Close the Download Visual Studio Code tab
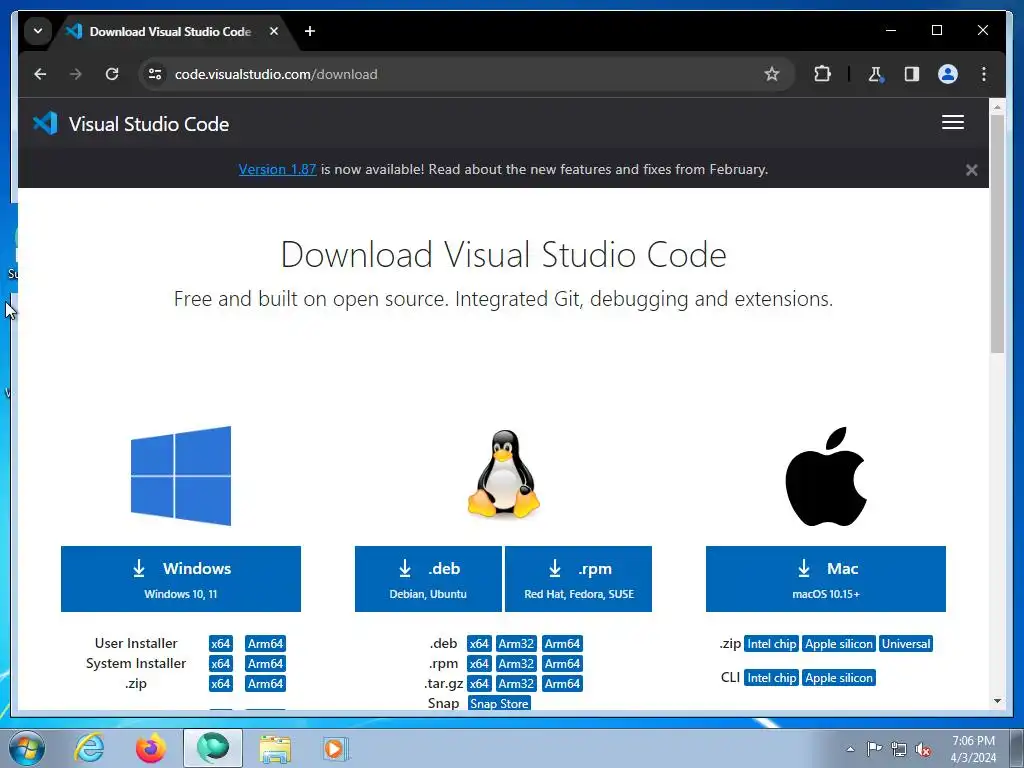Viewport: 1024px width, 768px height. (274, 31)
